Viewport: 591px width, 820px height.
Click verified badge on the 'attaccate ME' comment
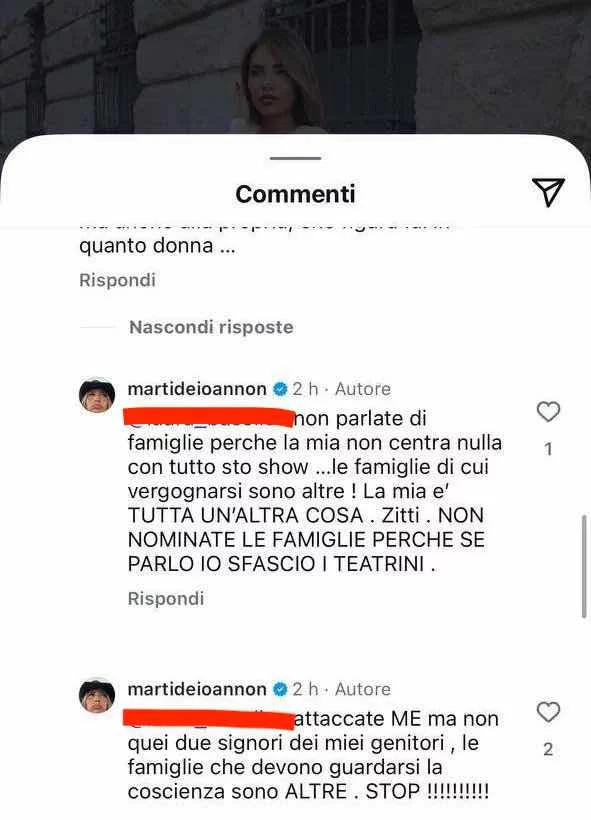click(x=280, y=689)
